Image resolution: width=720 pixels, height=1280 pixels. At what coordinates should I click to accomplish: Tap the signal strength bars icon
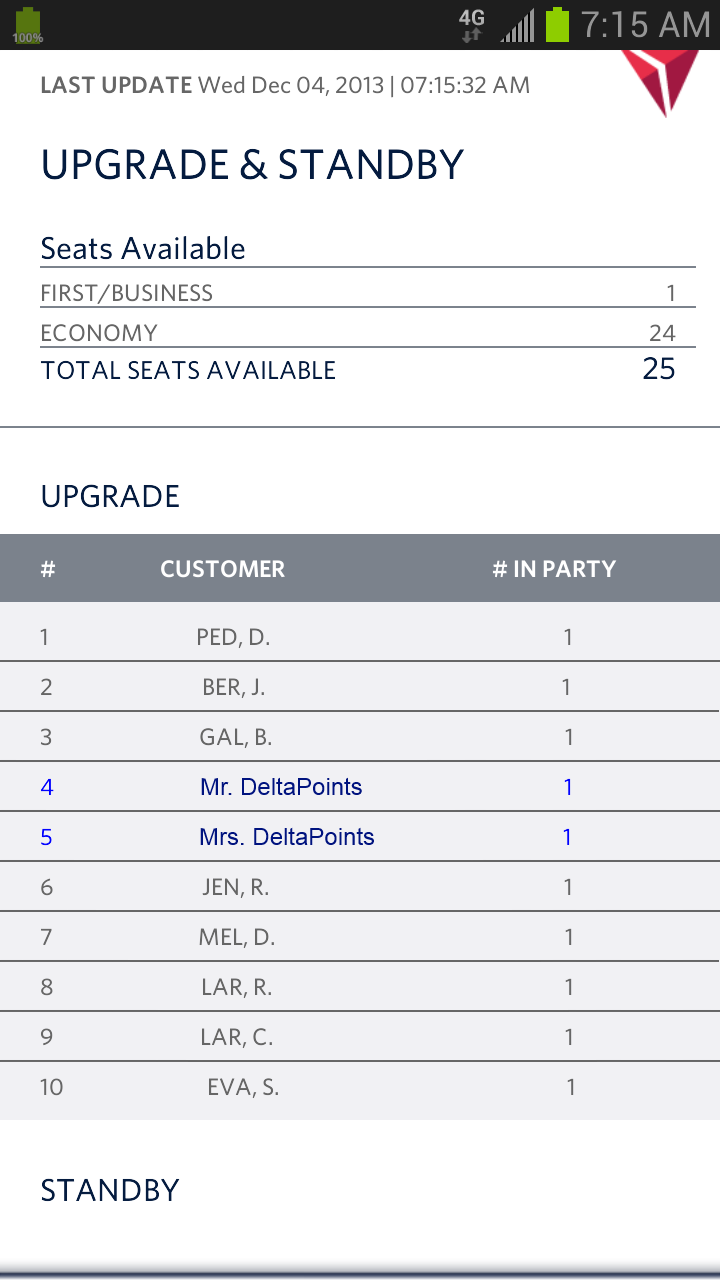click(517, 25)
